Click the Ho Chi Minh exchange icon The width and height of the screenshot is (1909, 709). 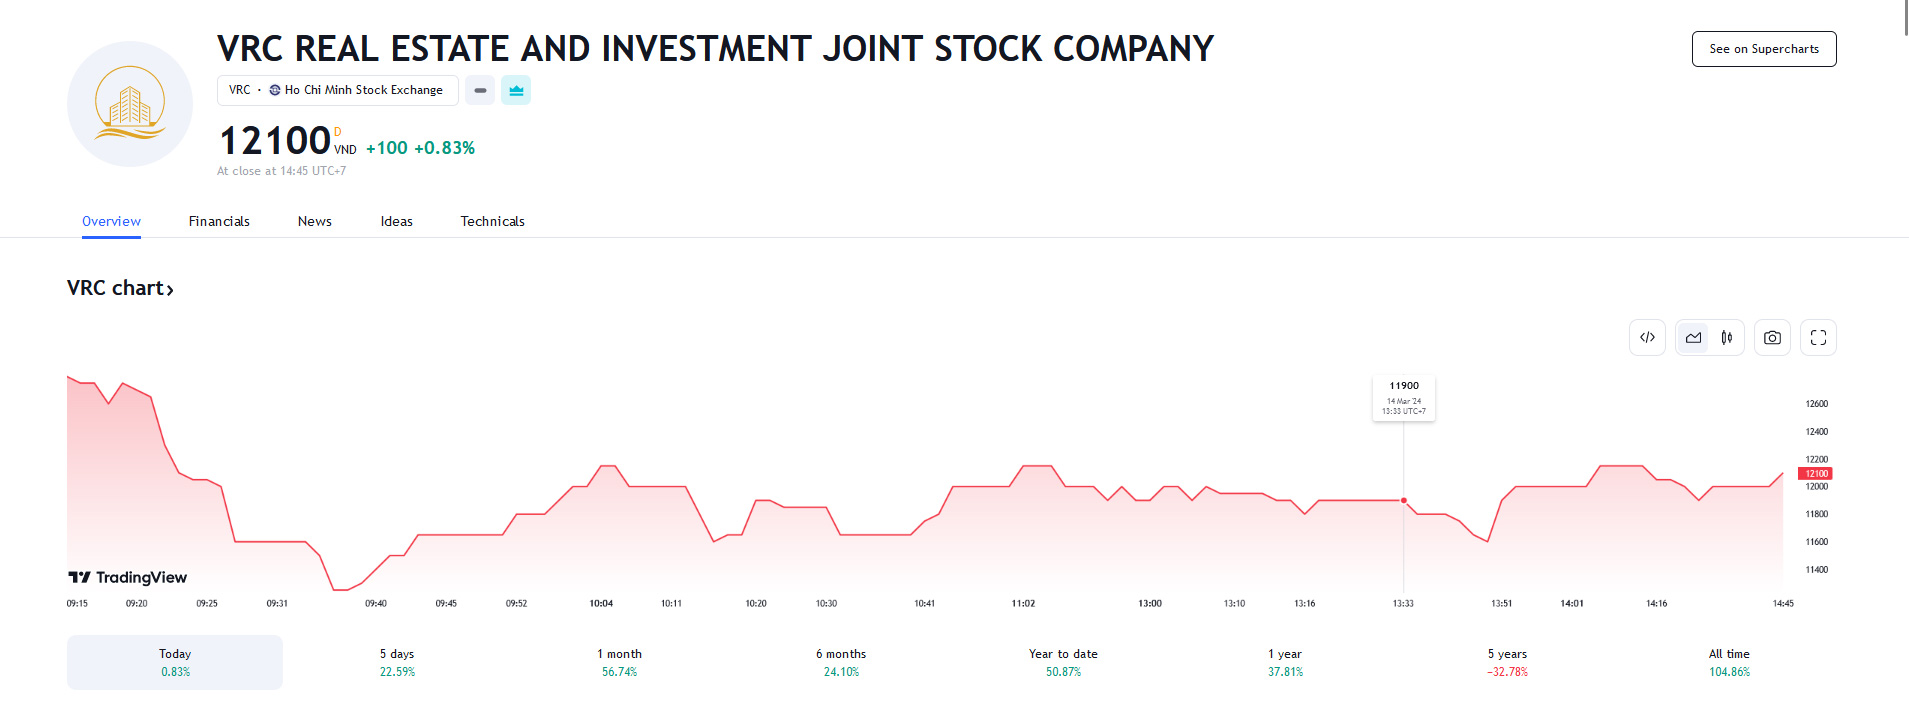[x=275, y=90]
